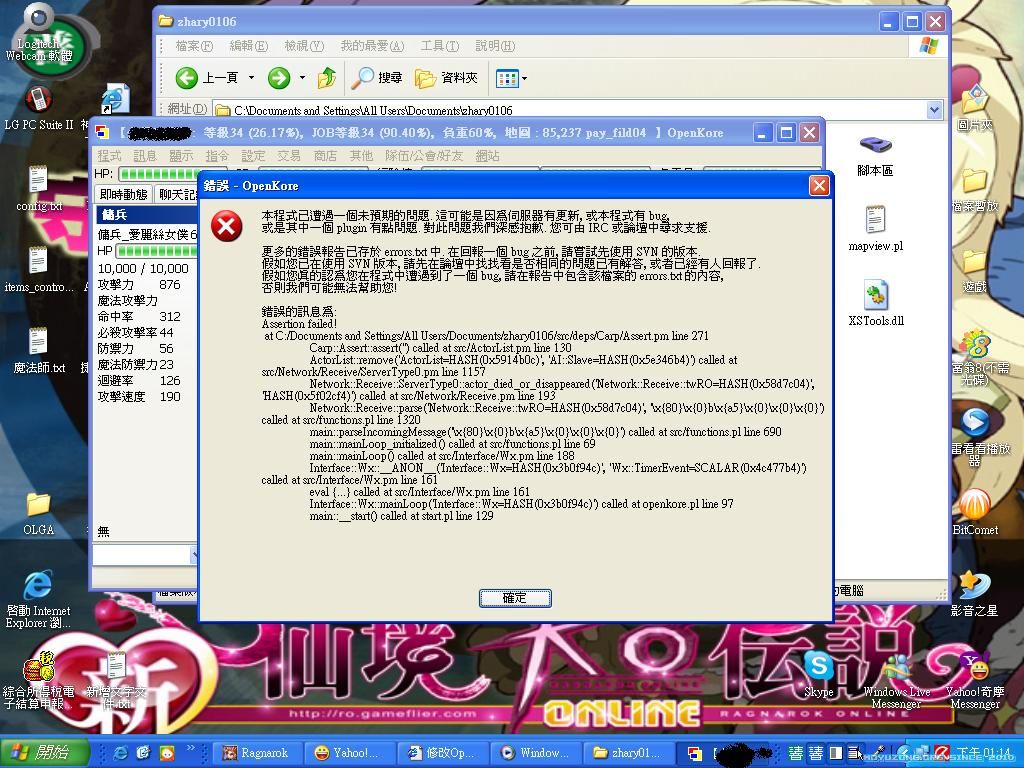The image size is (1024, 768).
Task: Launch Internet Explorer from the desktop shortcut
Action: click(x=36, y=590)
